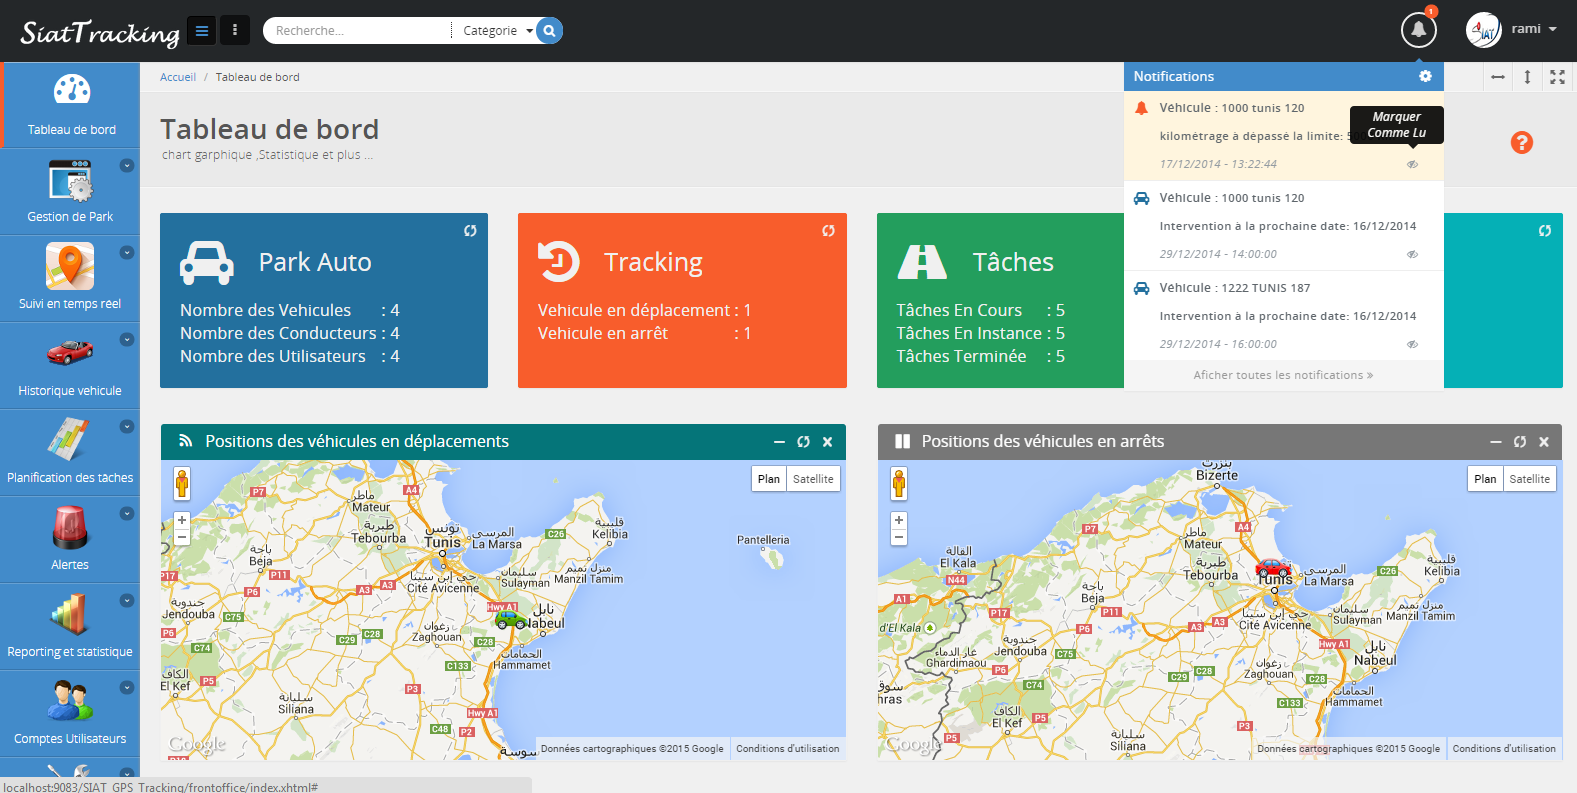The width and height of the screenshot is (1577, 793).
Task: Mark 14:00:00 intervention notification as read
Action: (1412, 254)
